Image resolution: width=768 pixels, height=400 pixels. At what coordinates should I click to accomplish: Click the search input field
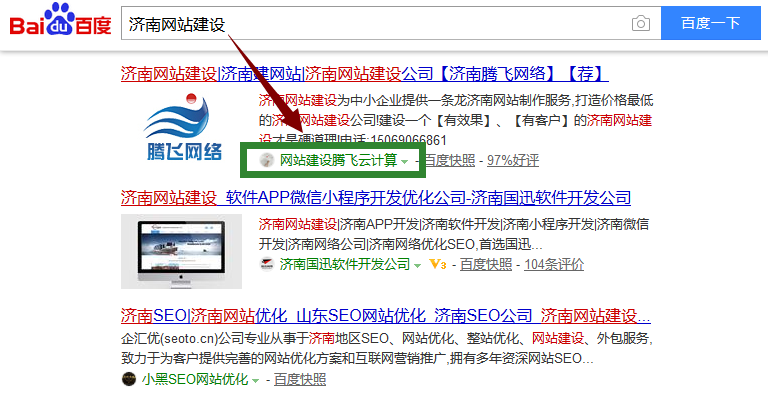pyautogui.click(x=370, y=23)
